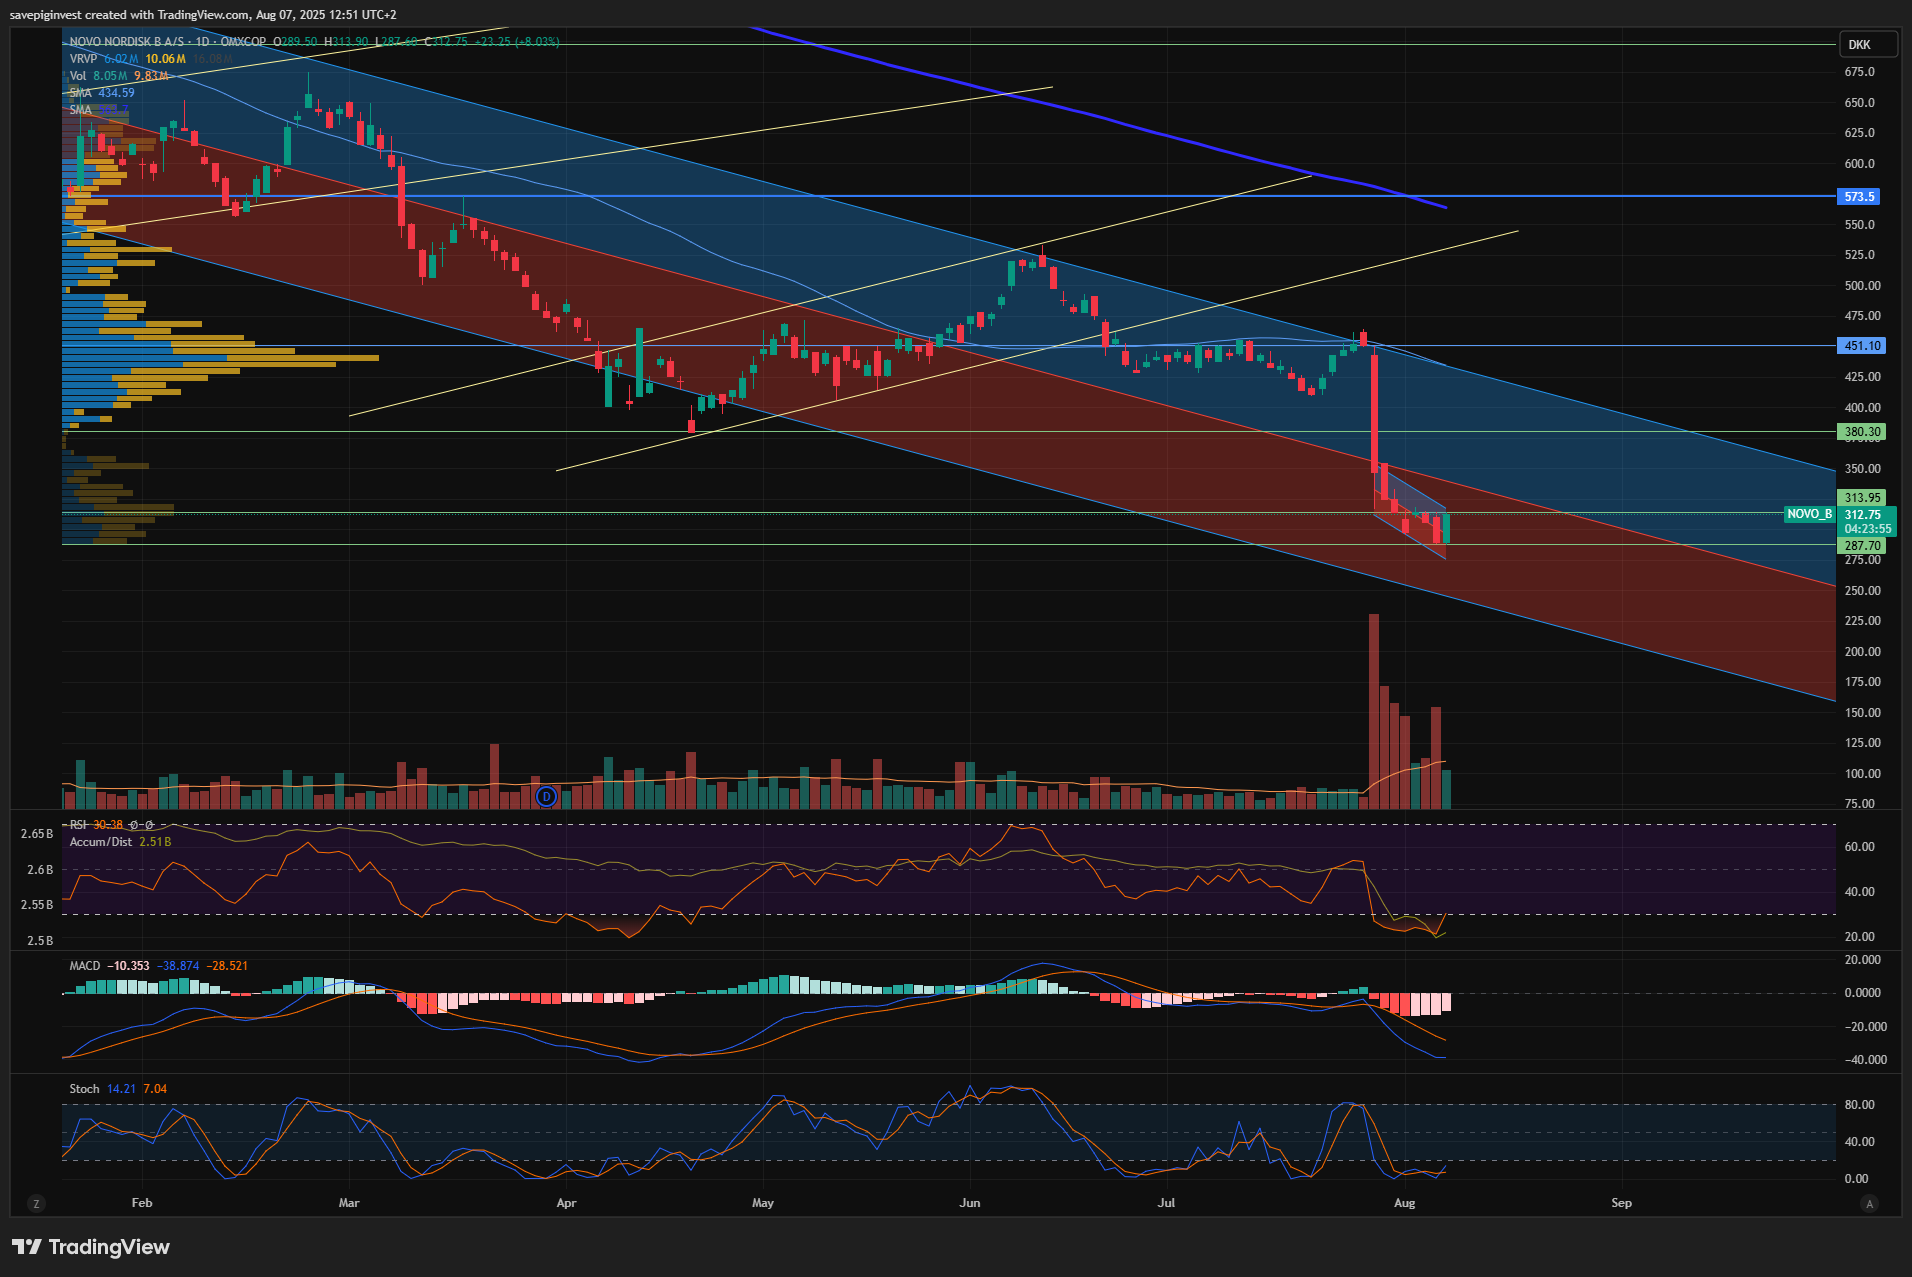Viewport: 1912px width, 1277px height.
Task: Select the 380.30 price level label
Action: coord(1862,432)
